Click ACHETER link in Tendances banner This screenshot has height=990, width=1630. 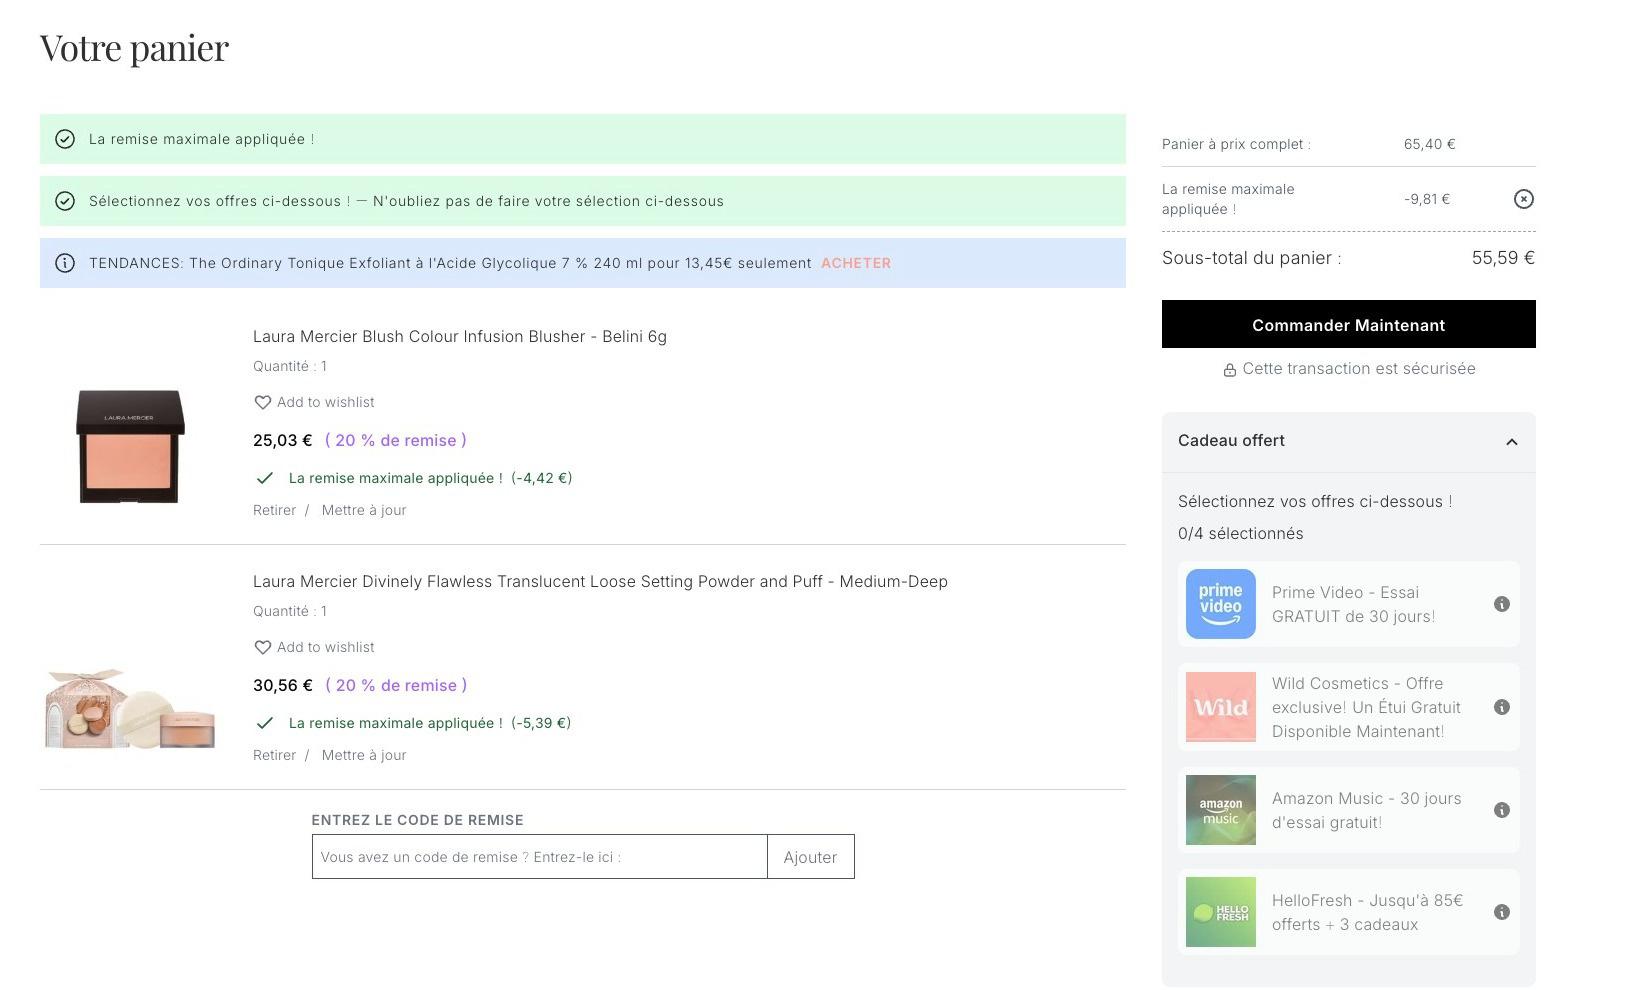[856, 263]
